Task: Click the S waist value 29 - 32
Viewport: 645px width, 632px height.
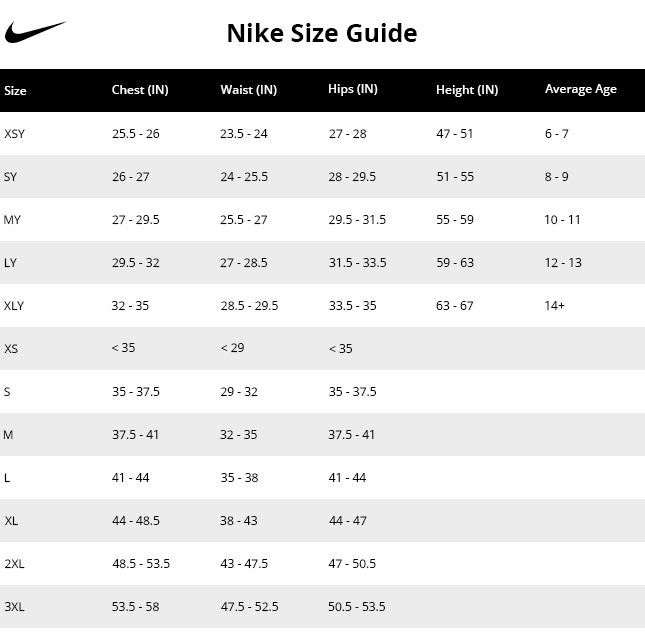Action: pos(239,392)
